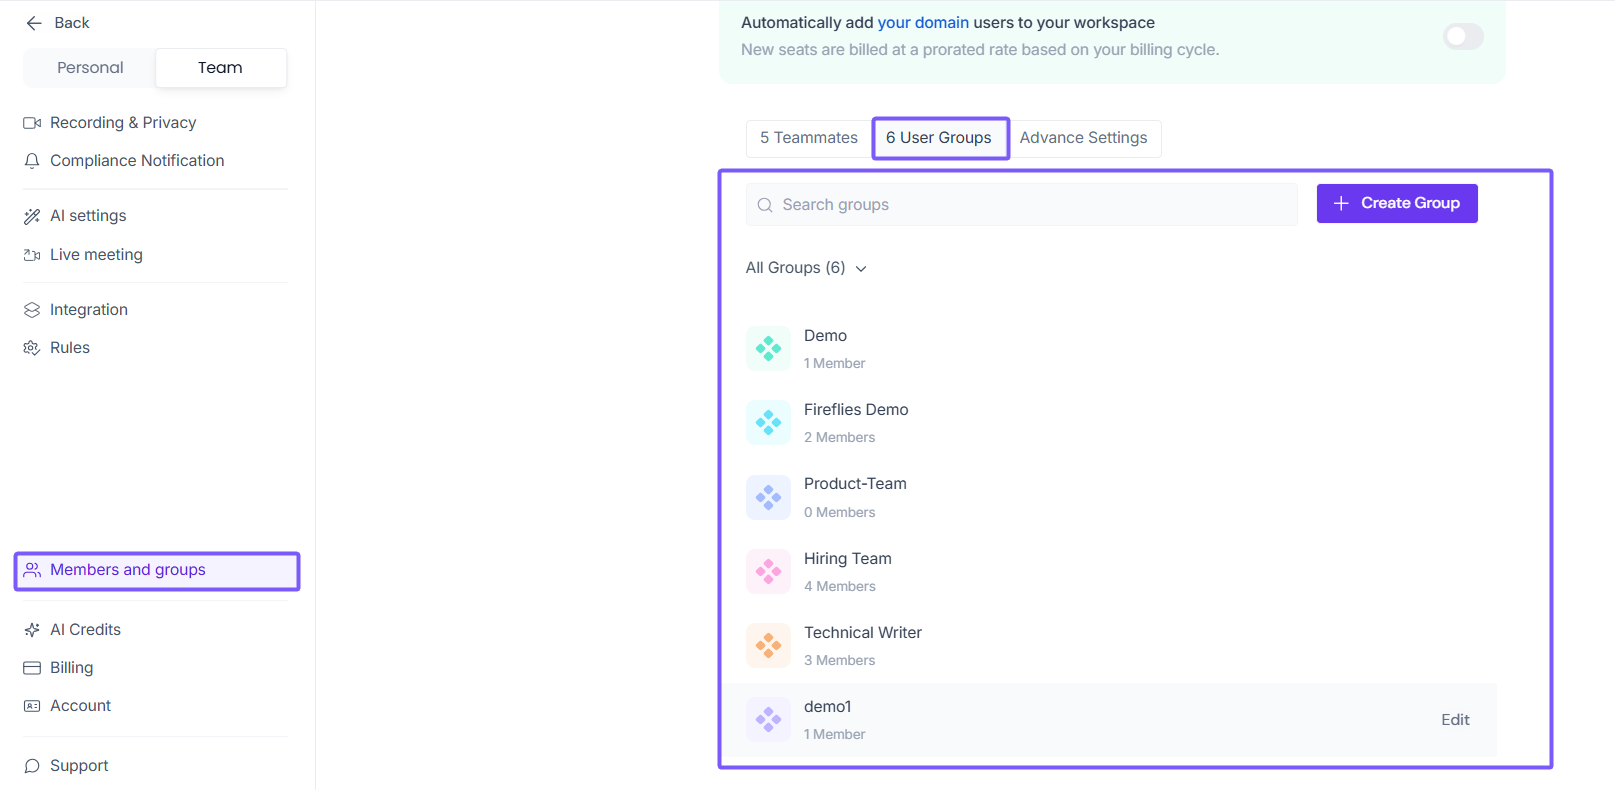Image resolution: width=1615 pixels, height=790 pixels.
Task: Click the Support chat bubble icon
Action: (32, 766)
